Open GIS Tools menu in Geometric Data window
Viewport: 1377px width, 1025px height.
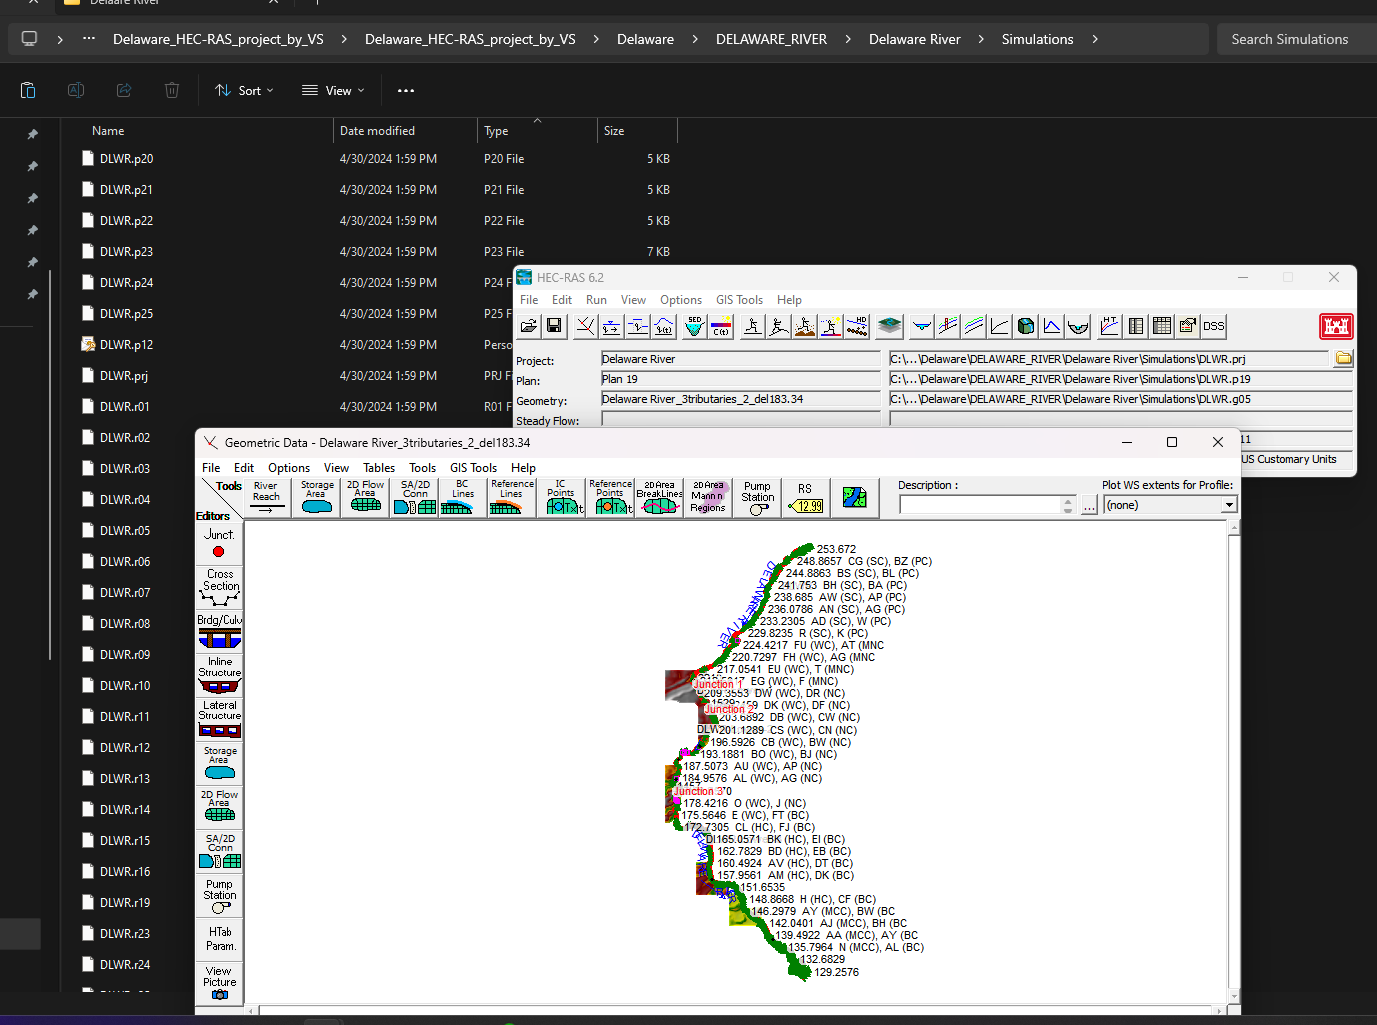(x=473, y=468)
